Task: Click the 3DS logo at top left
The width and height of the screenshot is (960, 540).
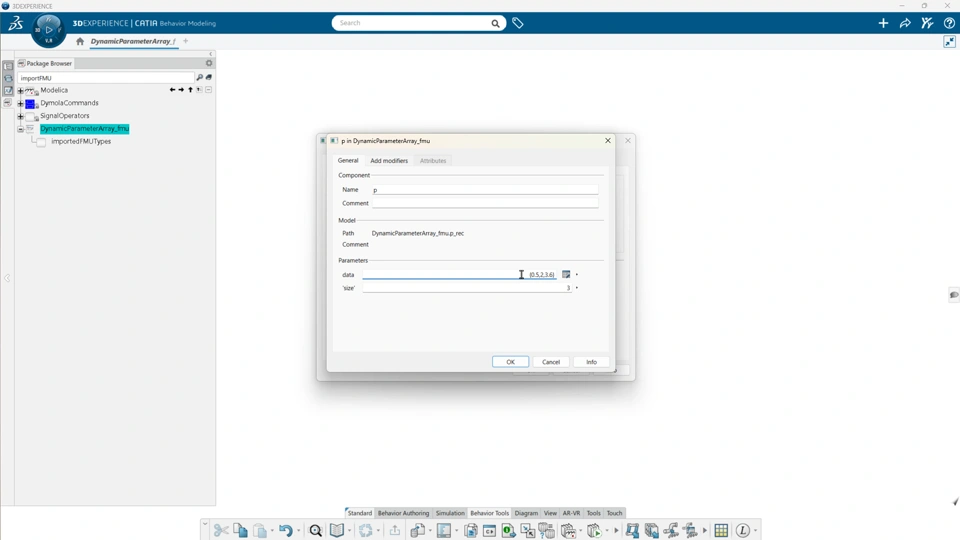Action: 15,23
